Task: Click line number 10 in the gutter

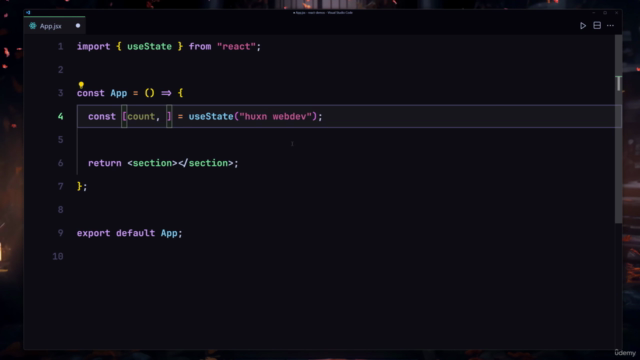Action: 58,256
